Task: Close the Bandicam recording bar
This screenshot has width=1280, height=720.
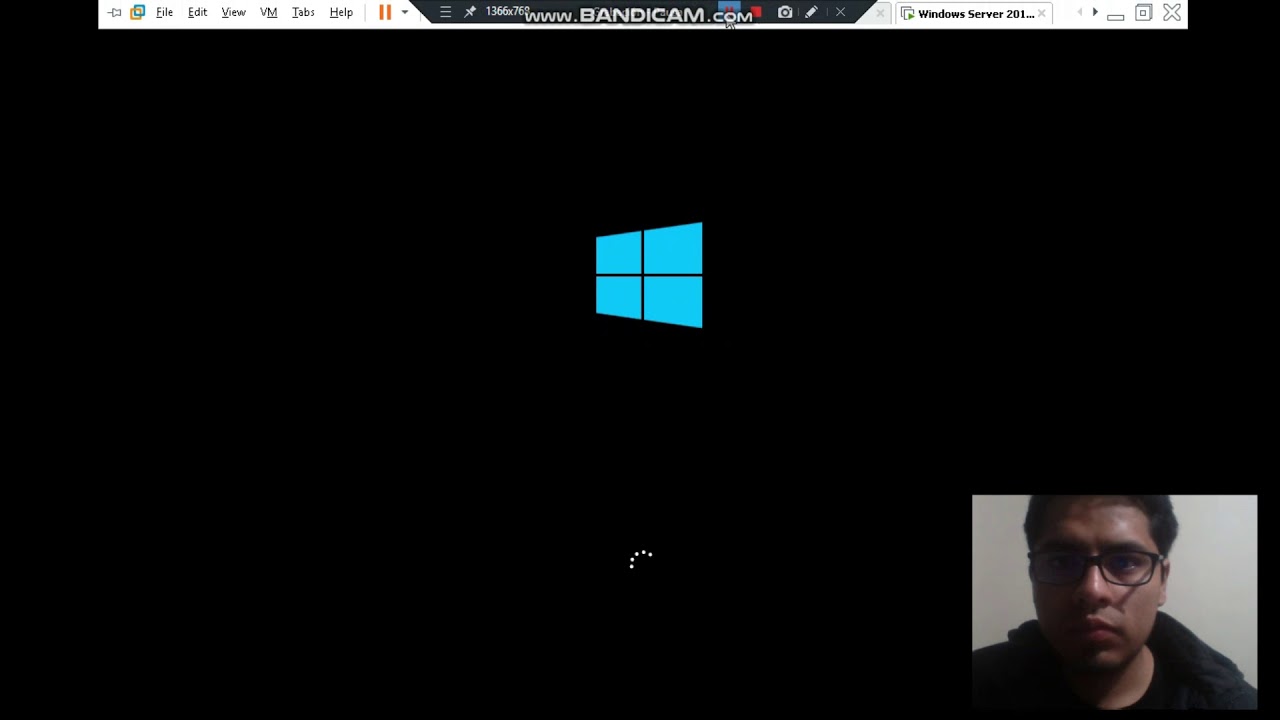Action: pos(840,12)
